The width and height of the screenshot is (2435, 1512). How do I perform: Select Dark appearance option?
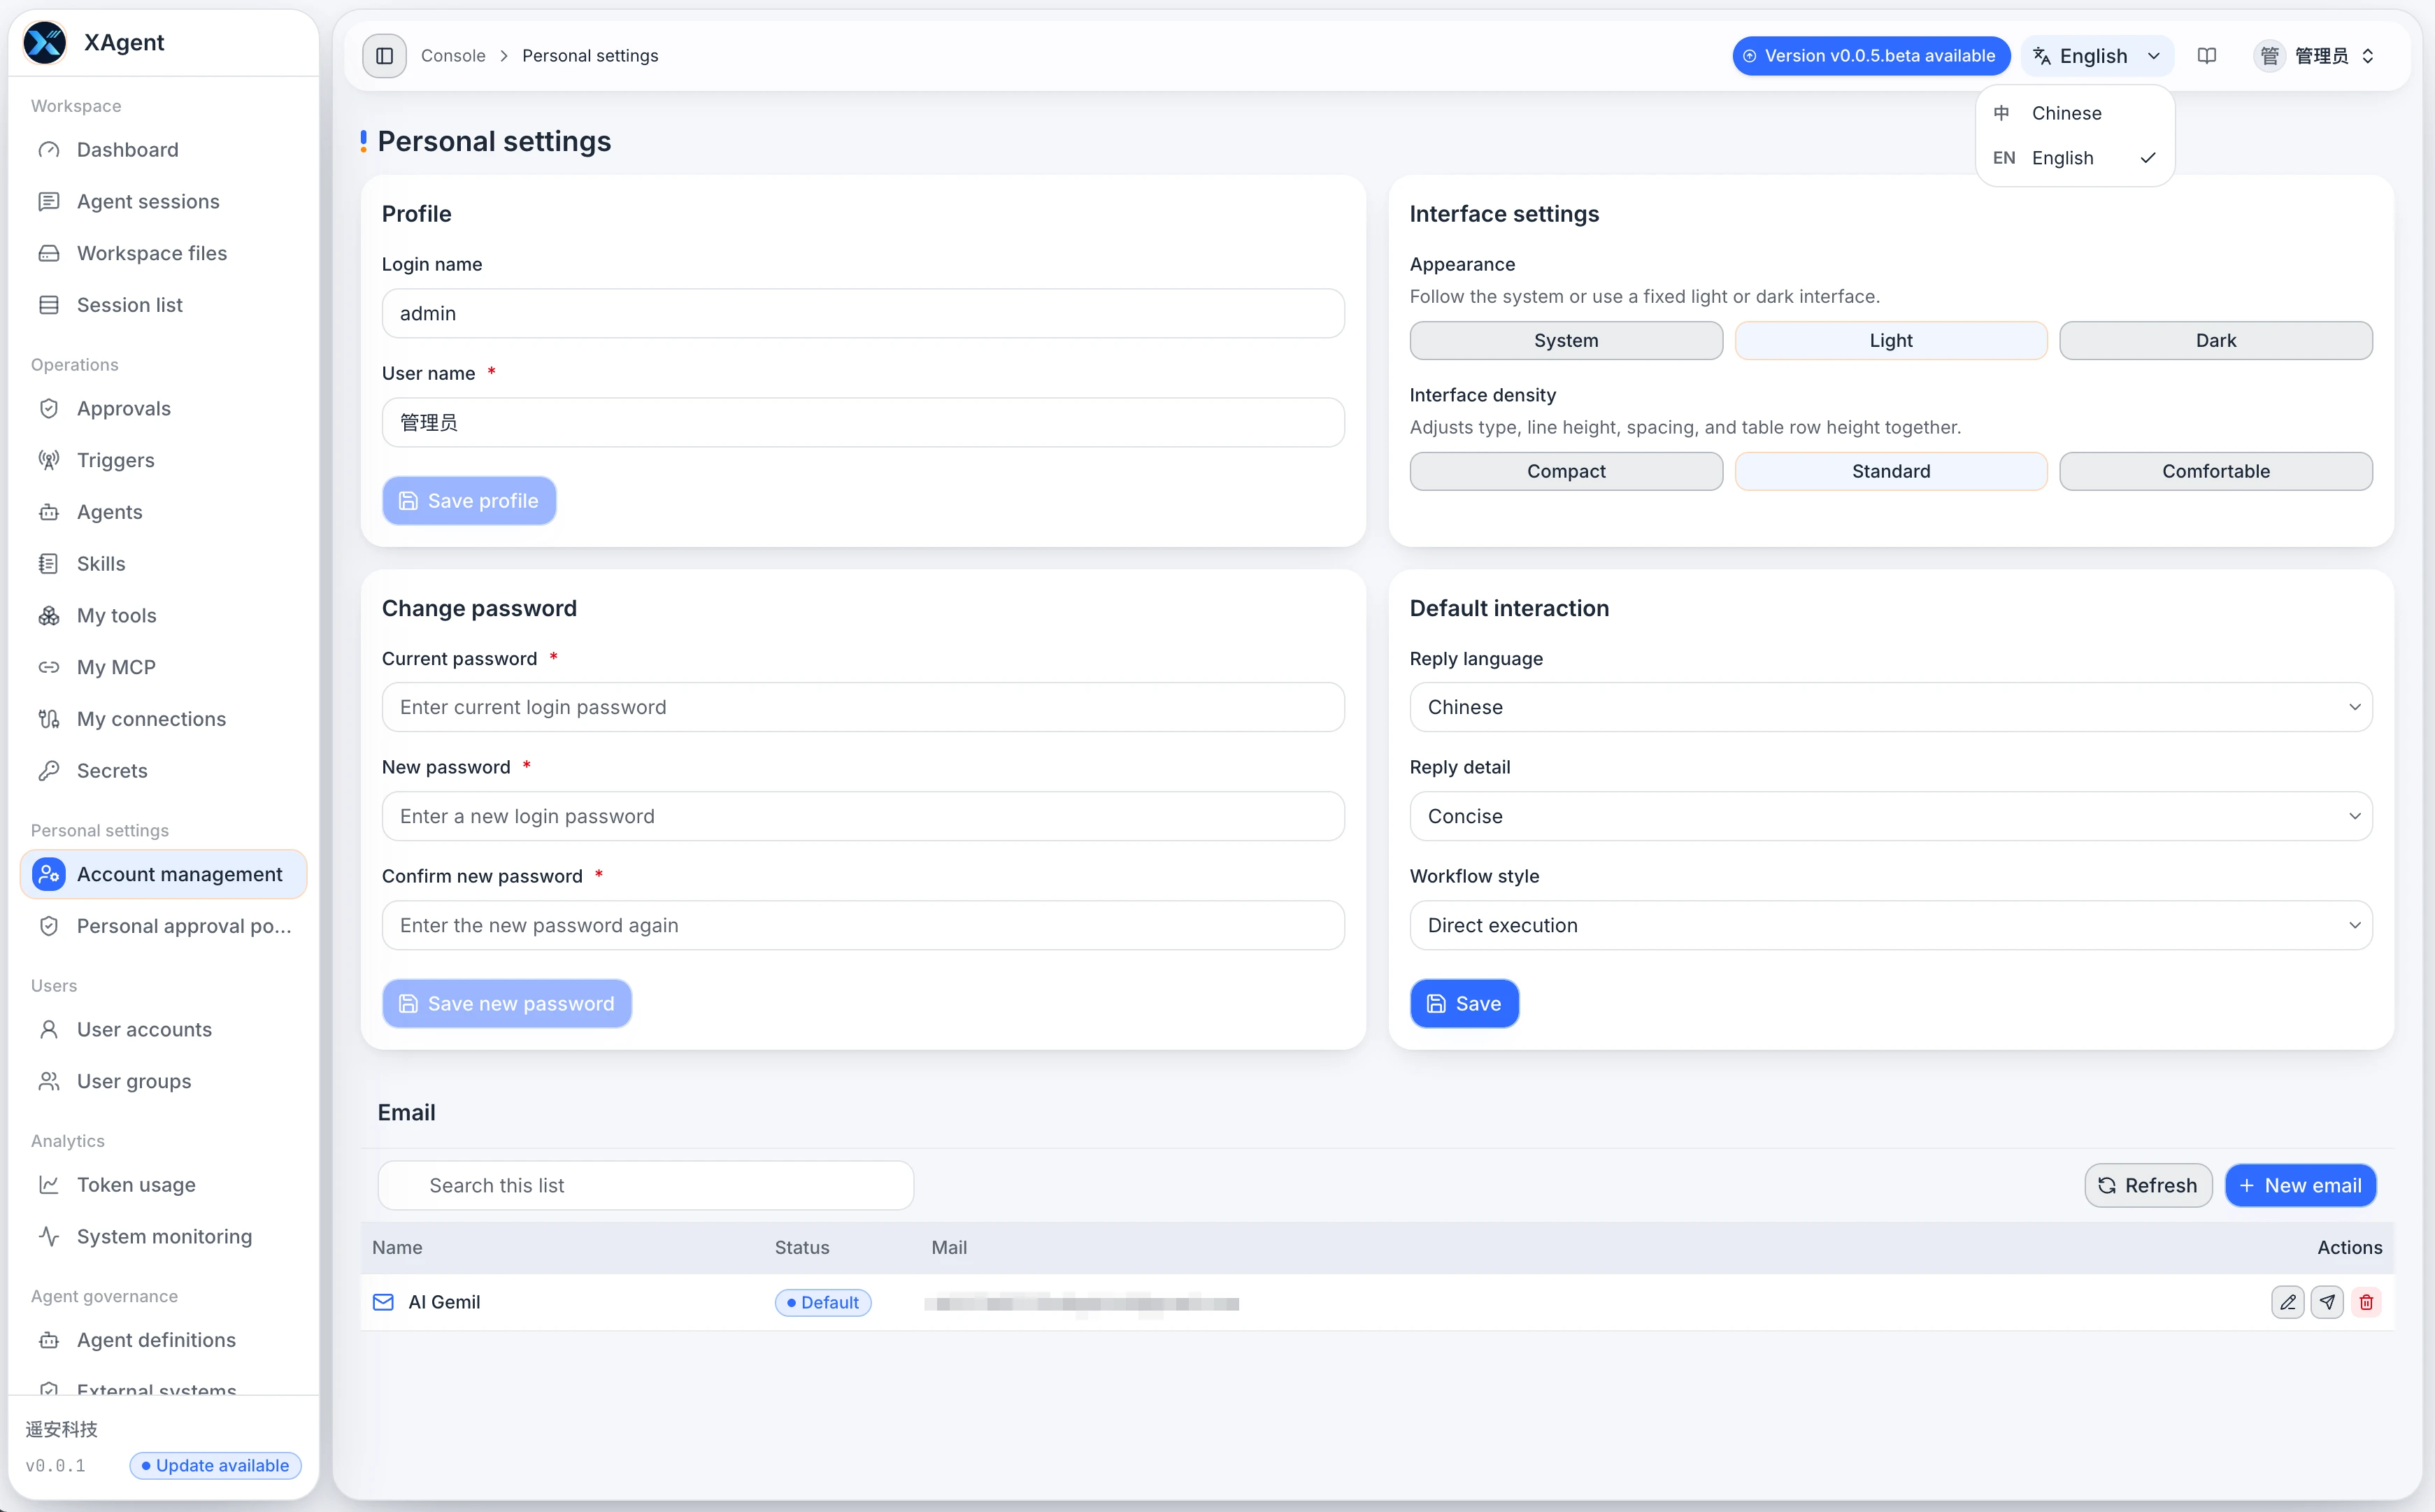pyautogui.click(x=2215, y=340)
